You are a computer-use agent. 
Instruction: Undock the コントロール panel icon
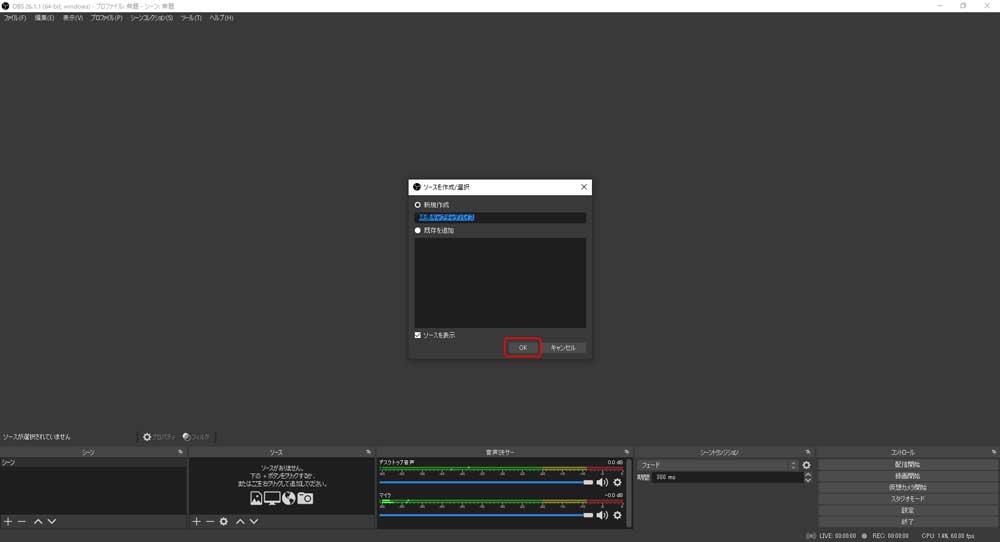994,452
